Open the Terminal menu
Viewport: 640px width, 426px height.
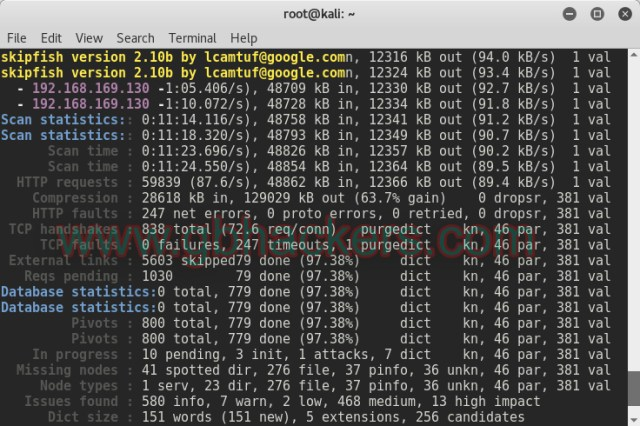tap(192, 38)
